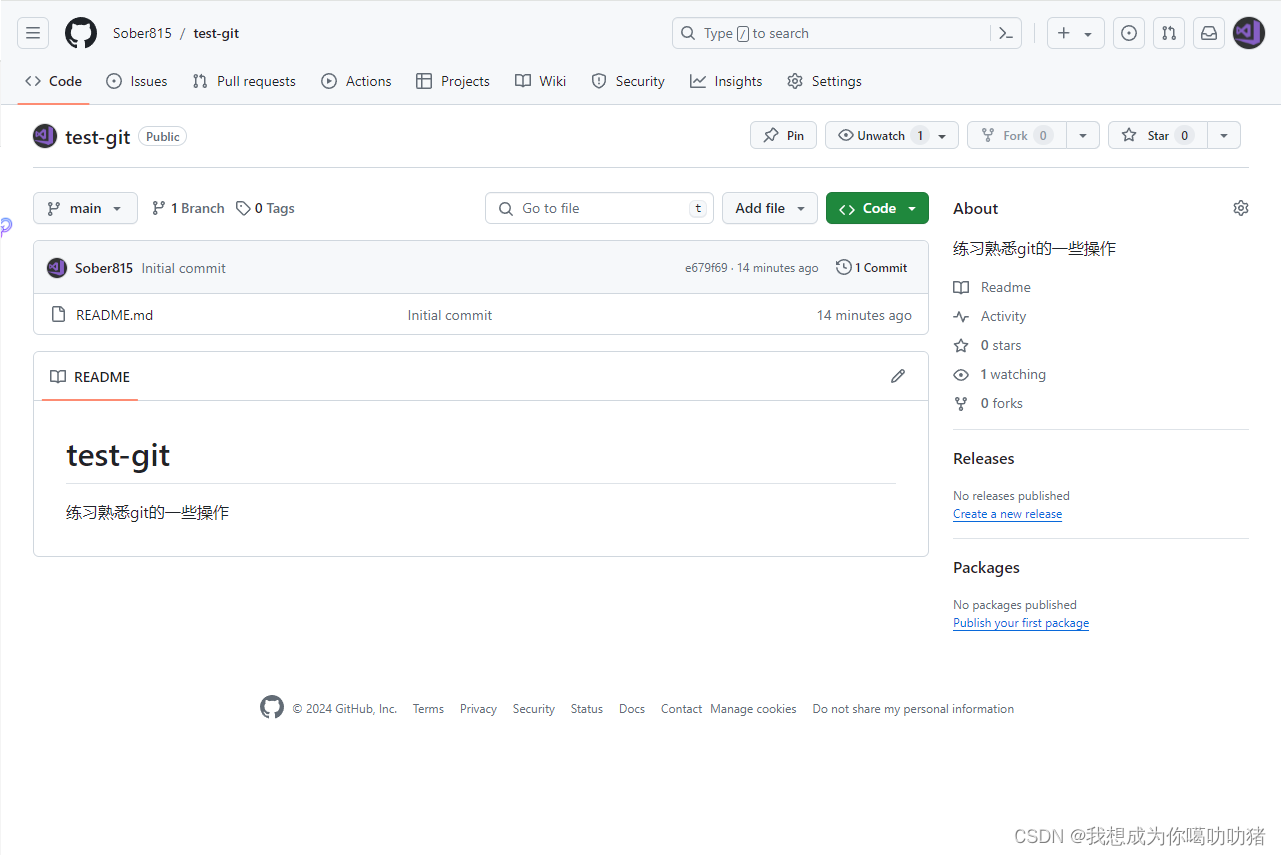Open the Projects tab

coord(453,81)
